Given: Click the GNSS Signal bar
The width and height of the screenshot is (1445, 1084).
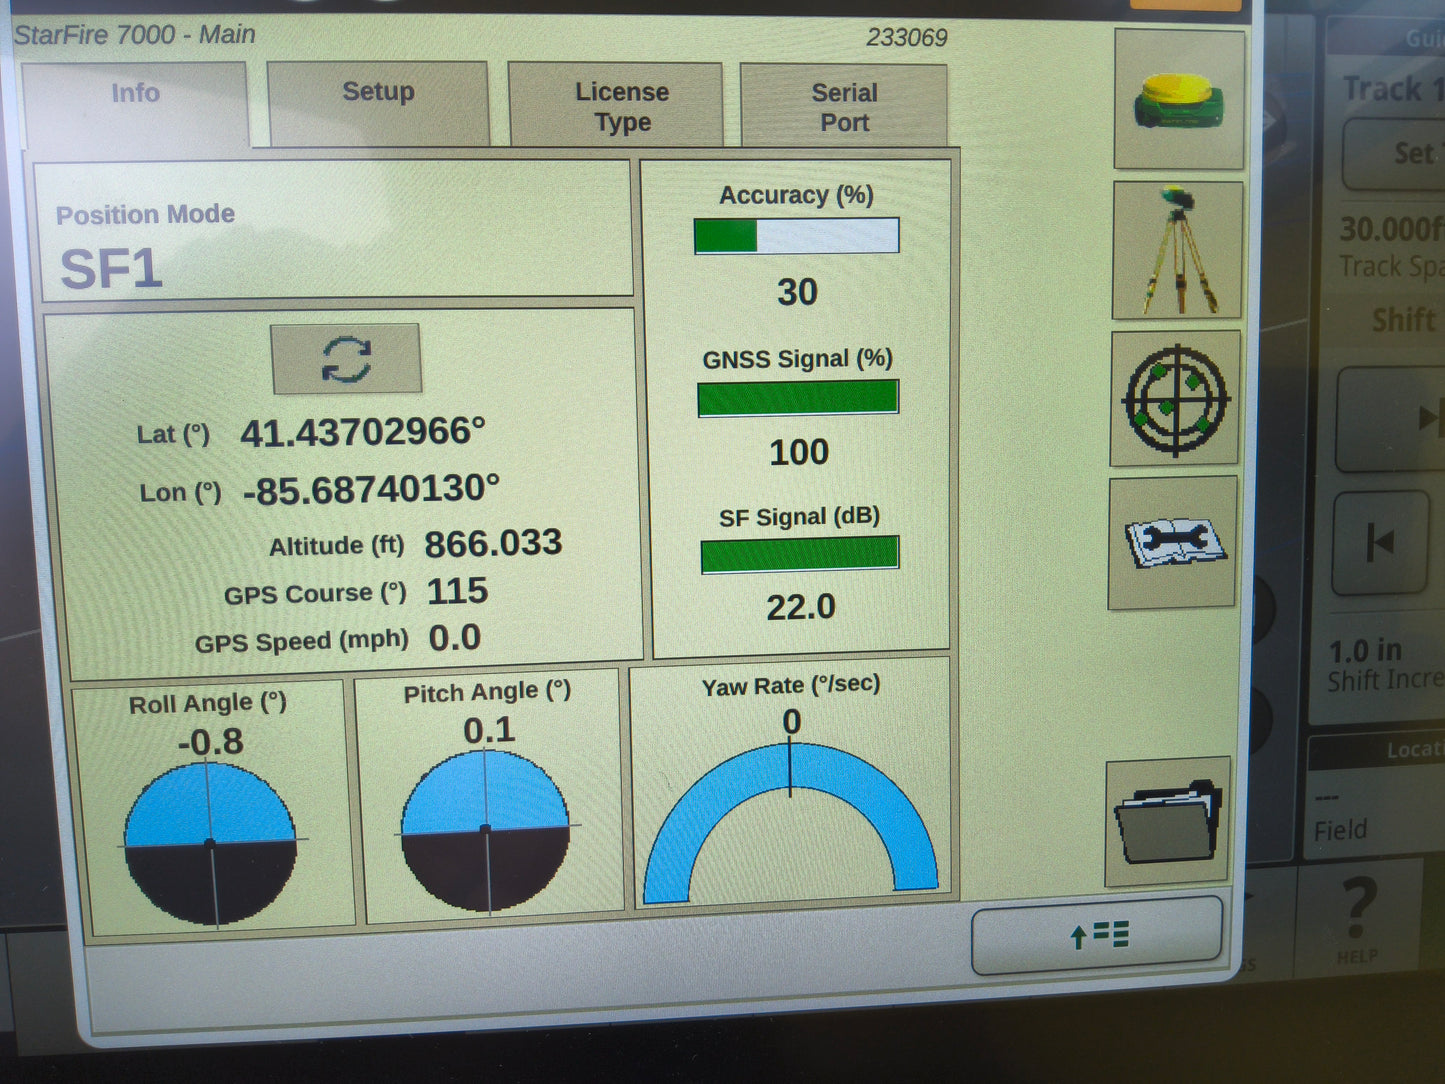Looking at the screenshot, I should [x=798, y=398].
